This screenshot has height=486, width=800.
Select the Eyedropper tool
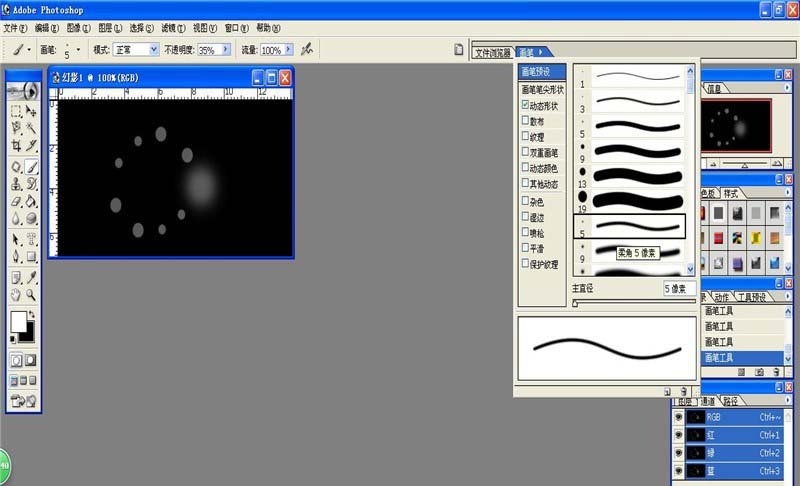[x=31, y=277]
